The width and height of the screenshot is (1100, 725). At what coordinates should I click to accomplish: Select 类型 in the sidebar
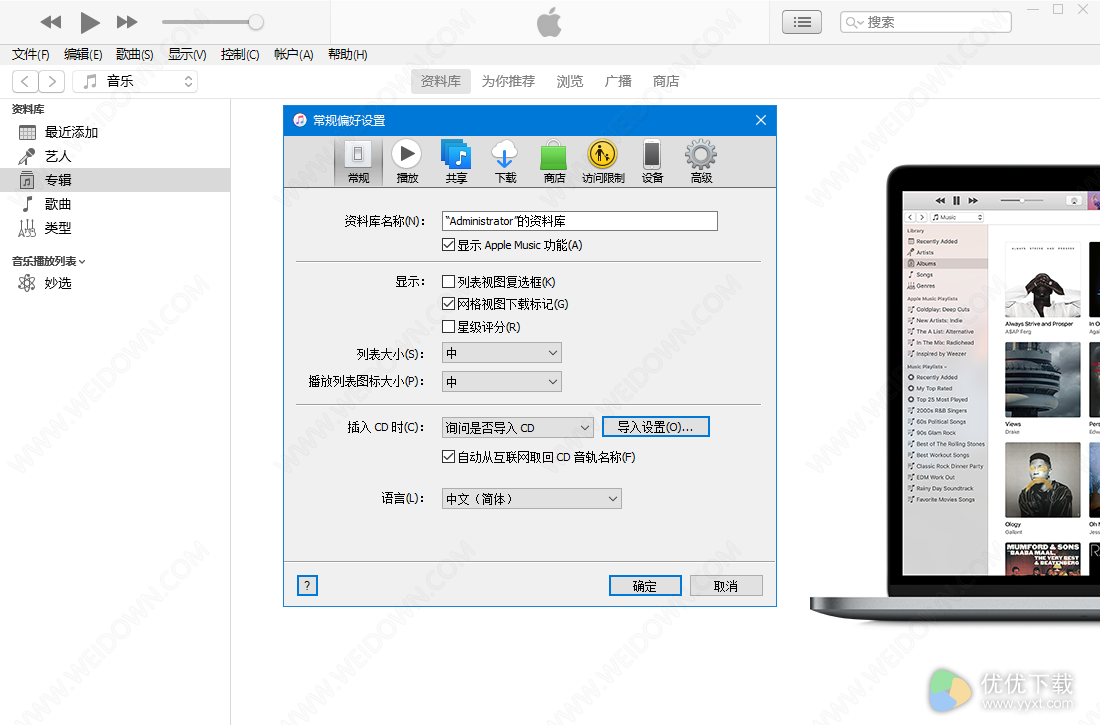[x=115, y=228]
